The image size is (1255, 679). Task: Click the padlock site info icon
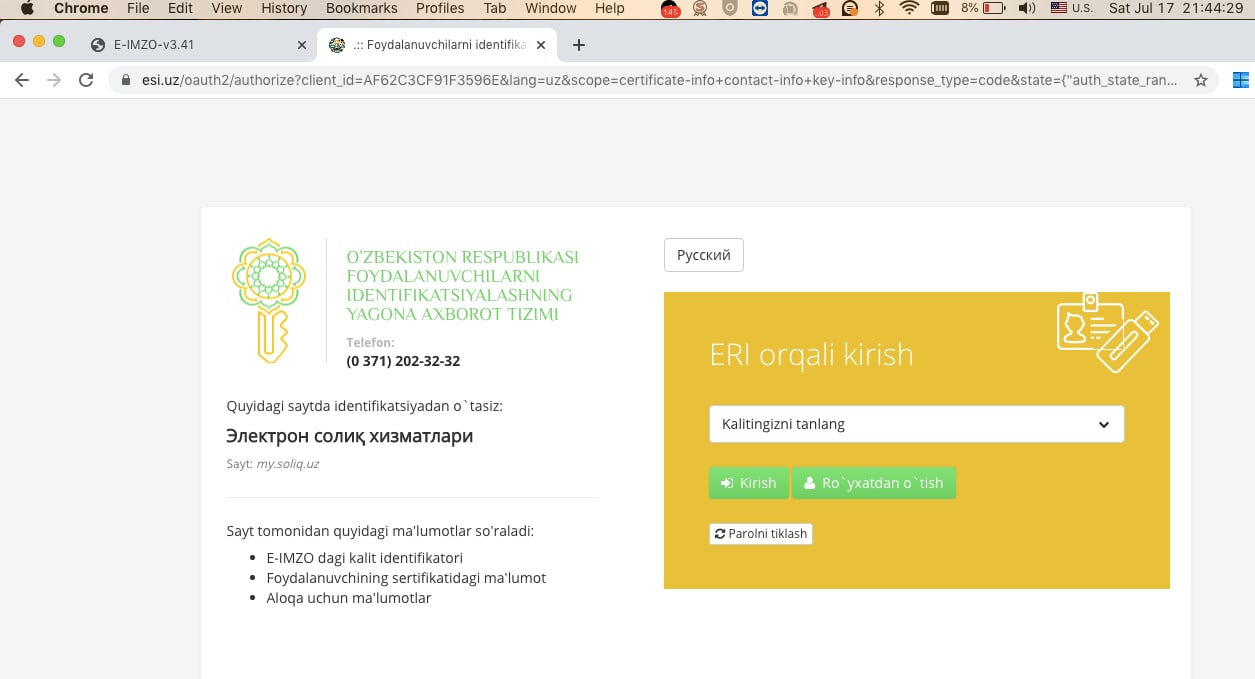click(x=126, y=81)
